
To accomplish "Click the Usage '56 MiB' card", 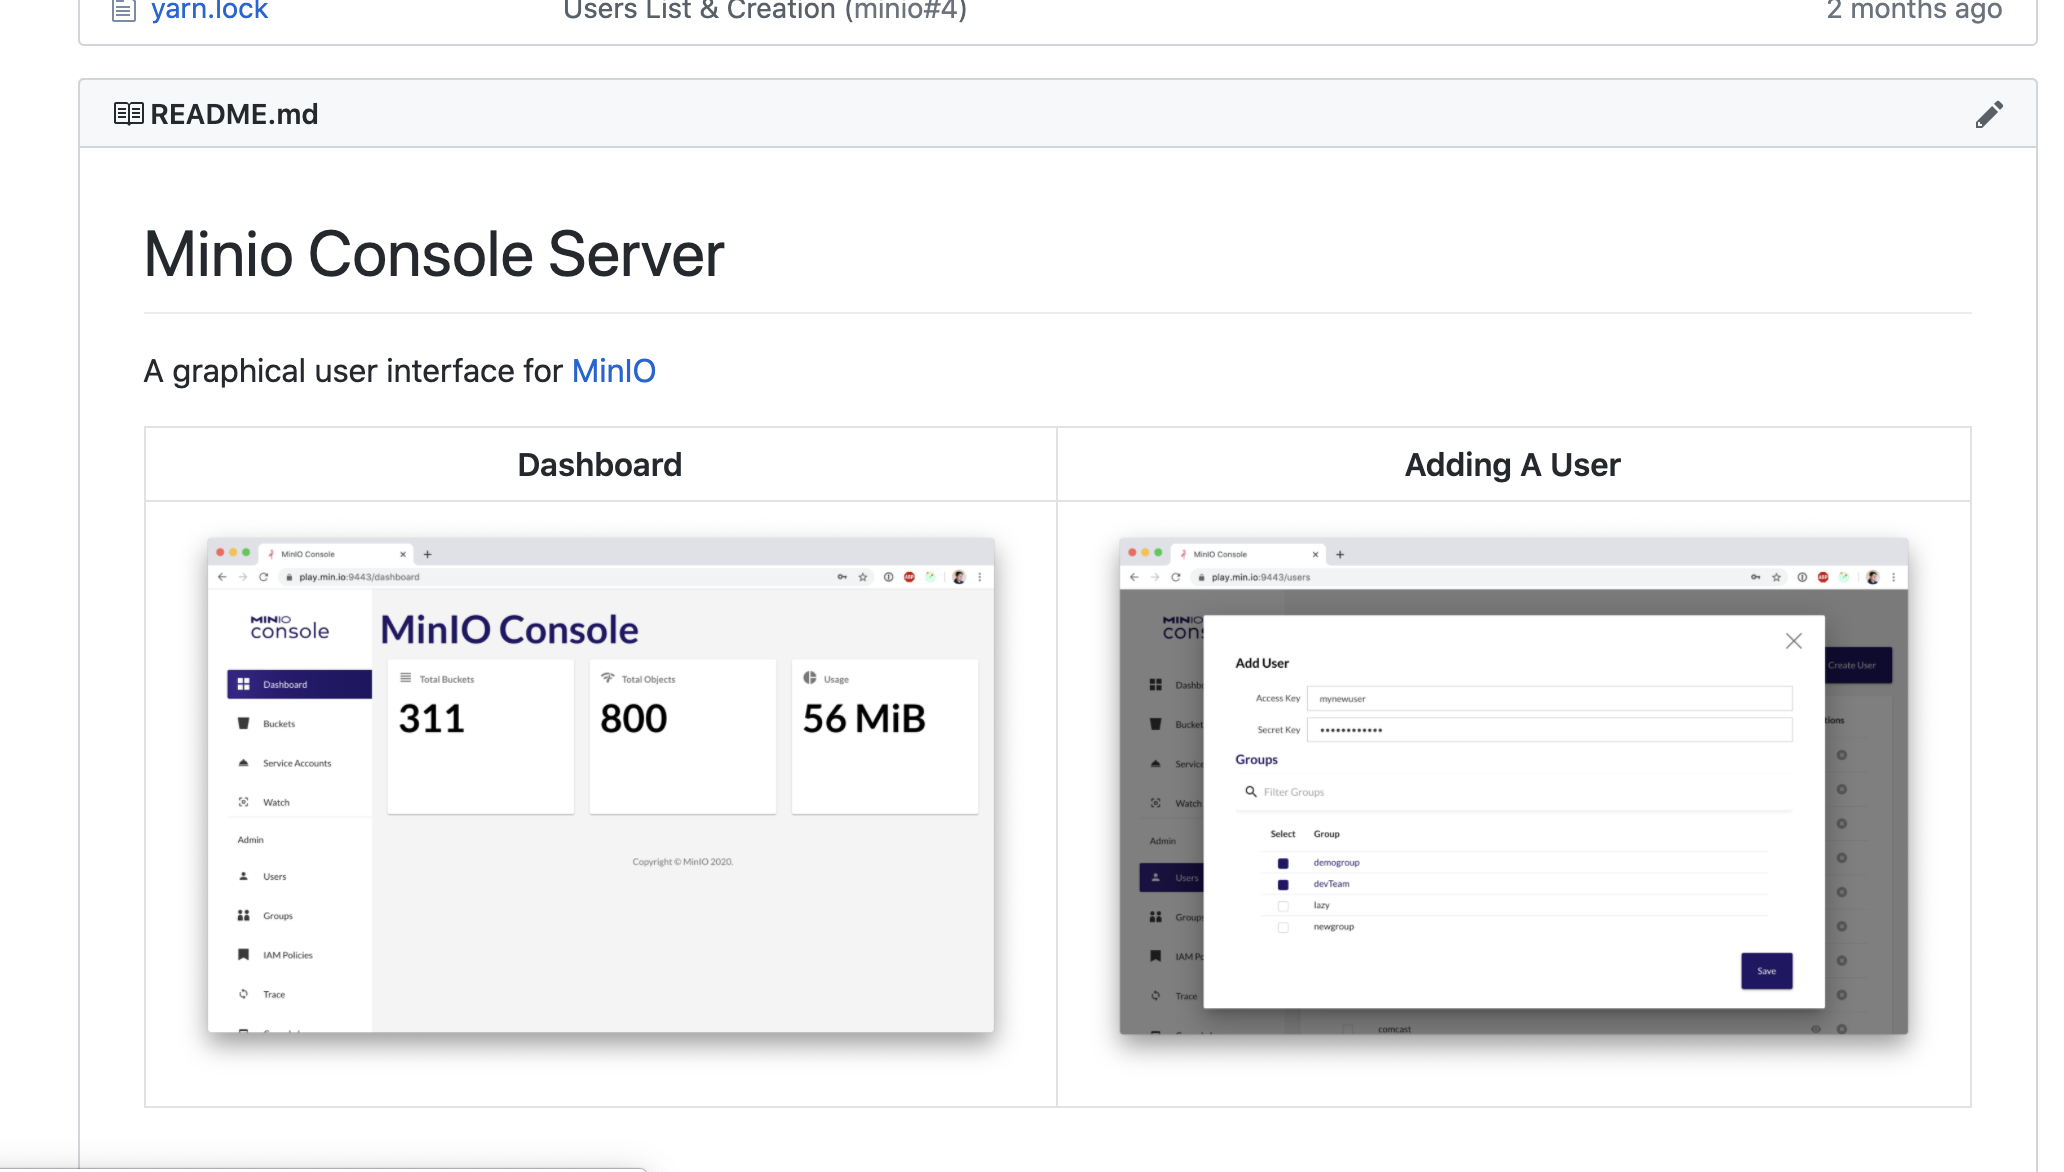I will (x=885, y=737).
